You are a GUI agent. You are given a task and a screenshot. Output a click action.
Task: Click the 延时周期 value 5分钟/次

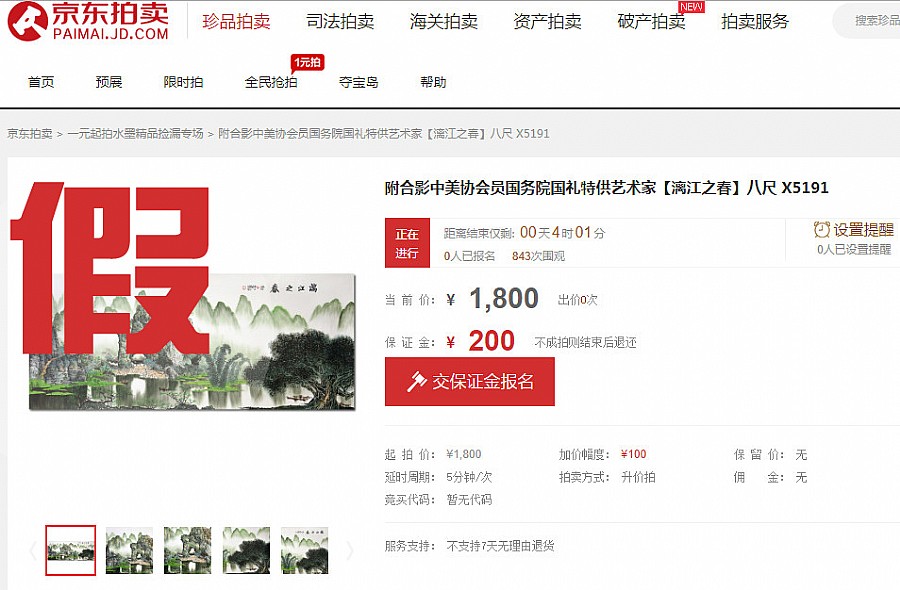[469, 477]
